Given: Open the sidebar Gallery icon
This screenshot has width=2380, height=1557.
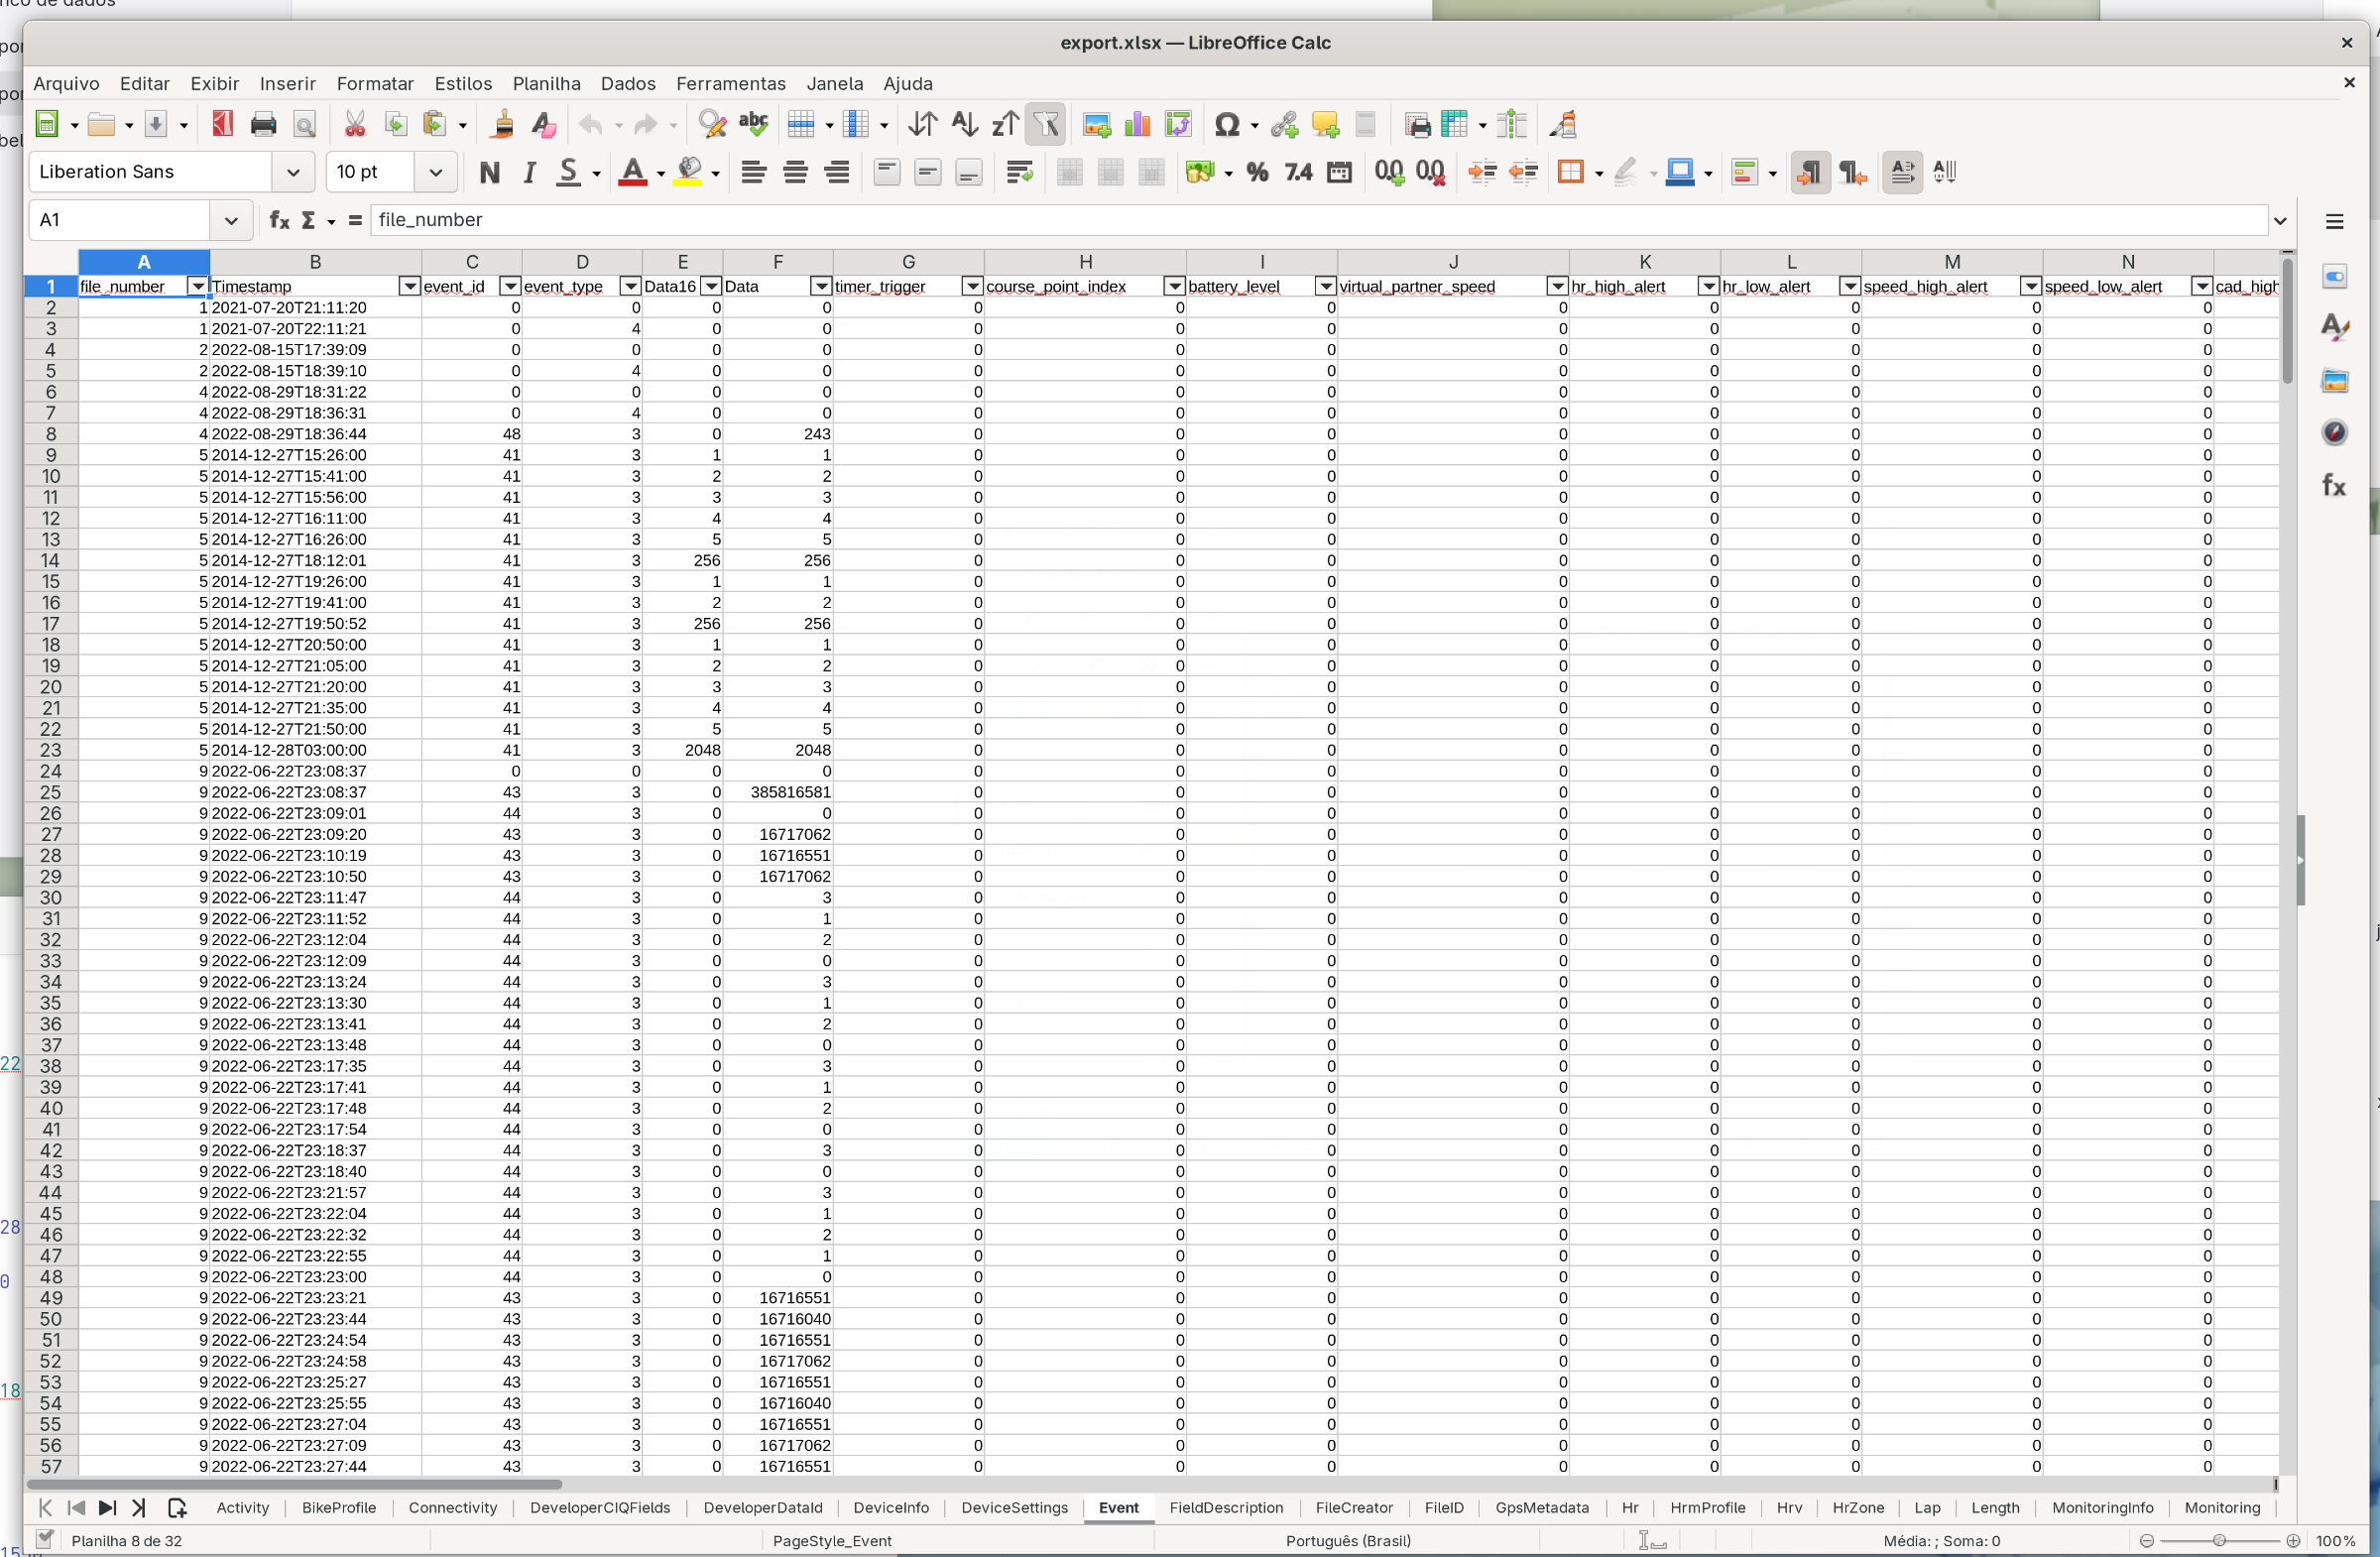Looking at the screenshot, I should point(2334,380).
